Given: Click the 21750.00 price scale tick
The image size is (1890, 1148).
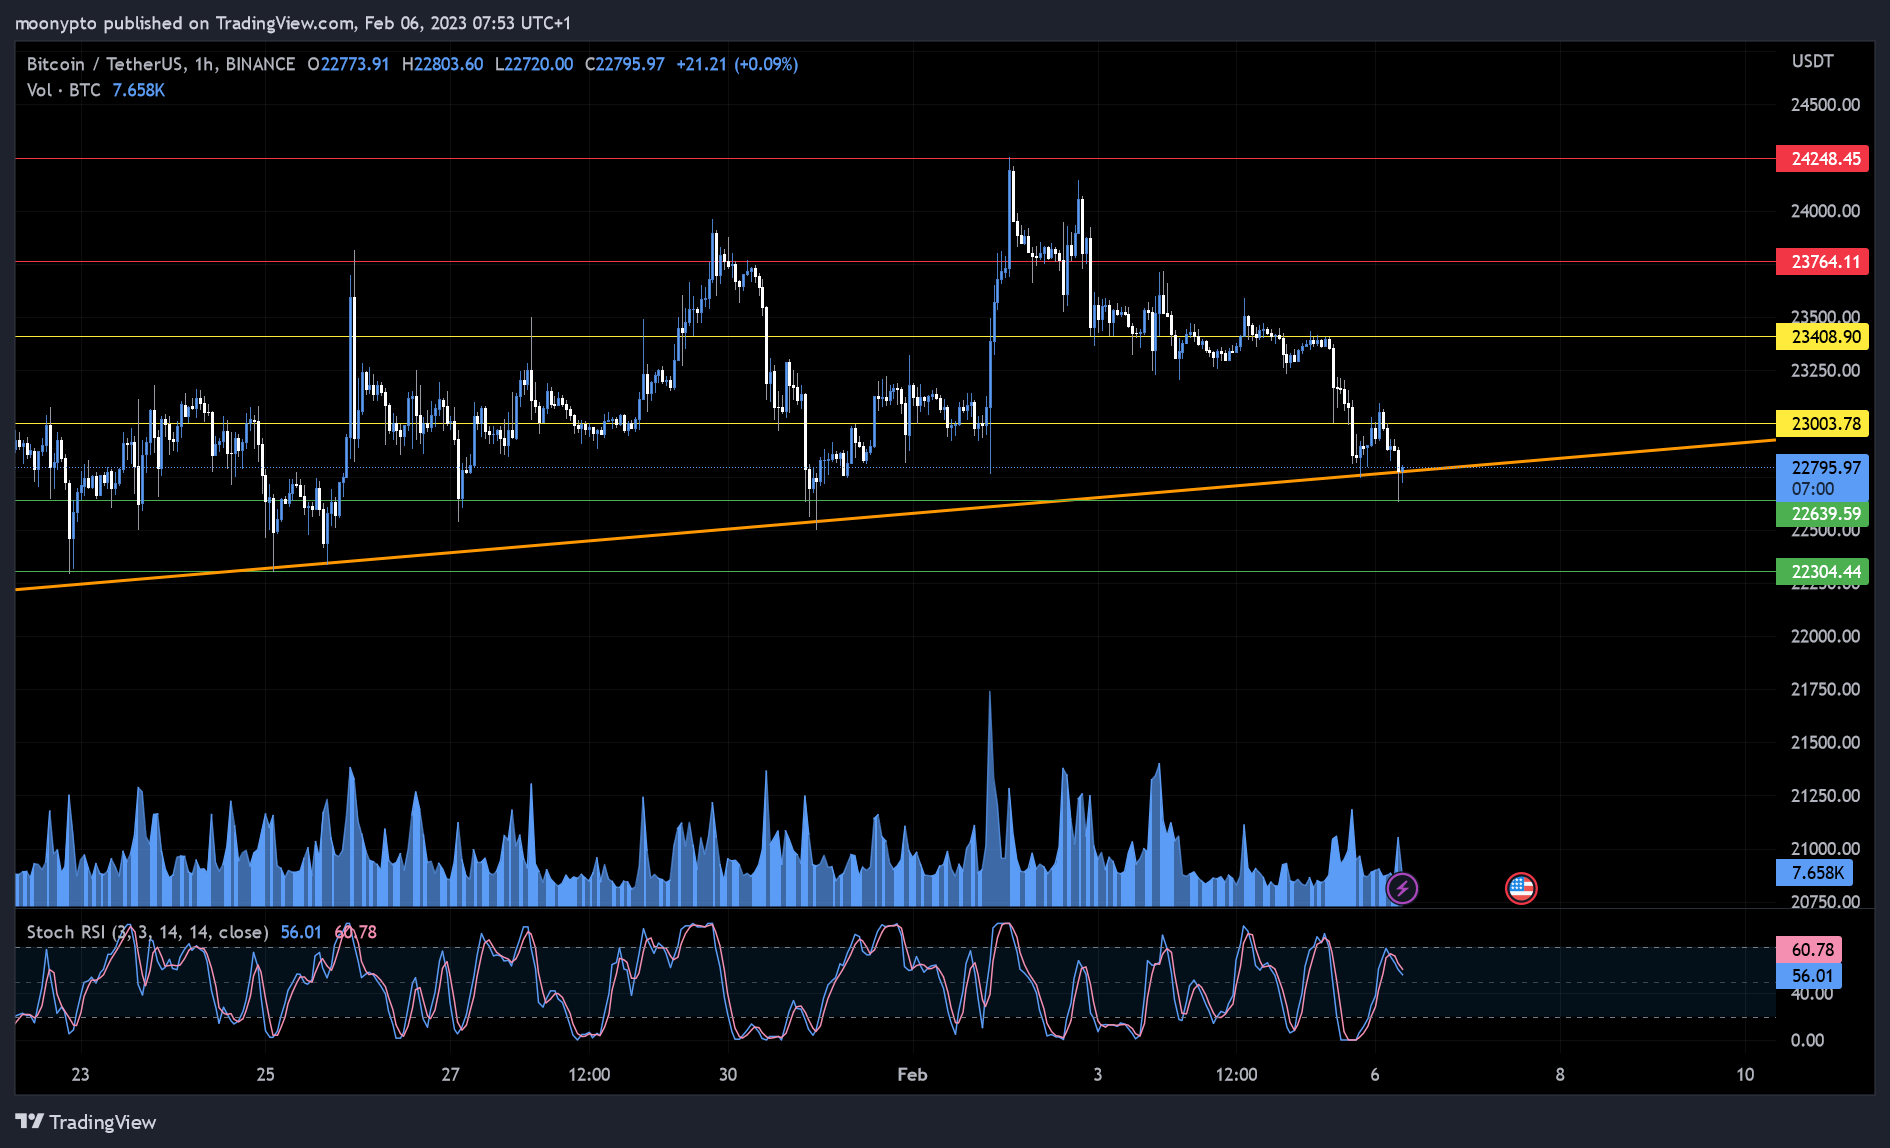Looking at the screenshot, I should (1825, 689).
